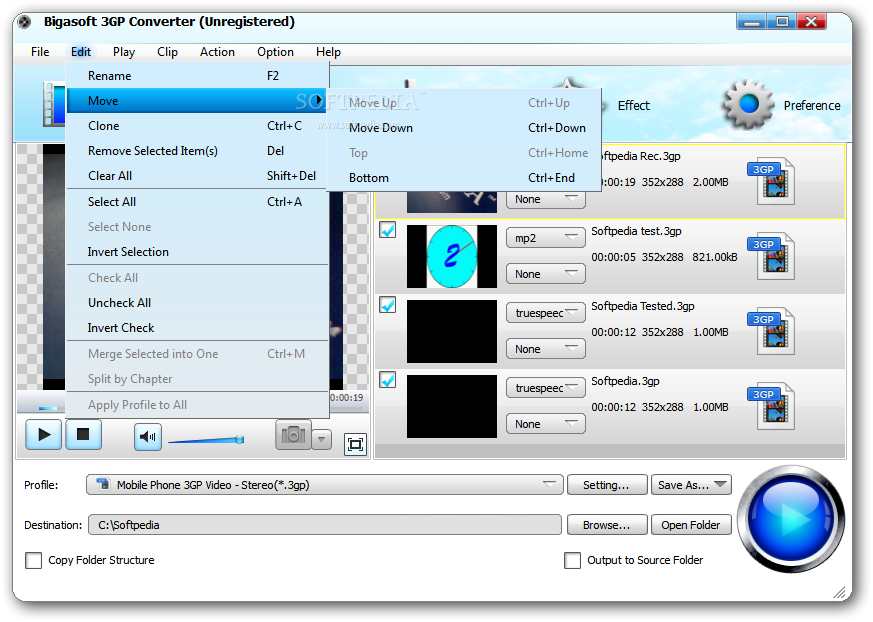873x622 pixels.
Task: Click the file name Softpedia Tested.3gp
Action: (643, 306)
